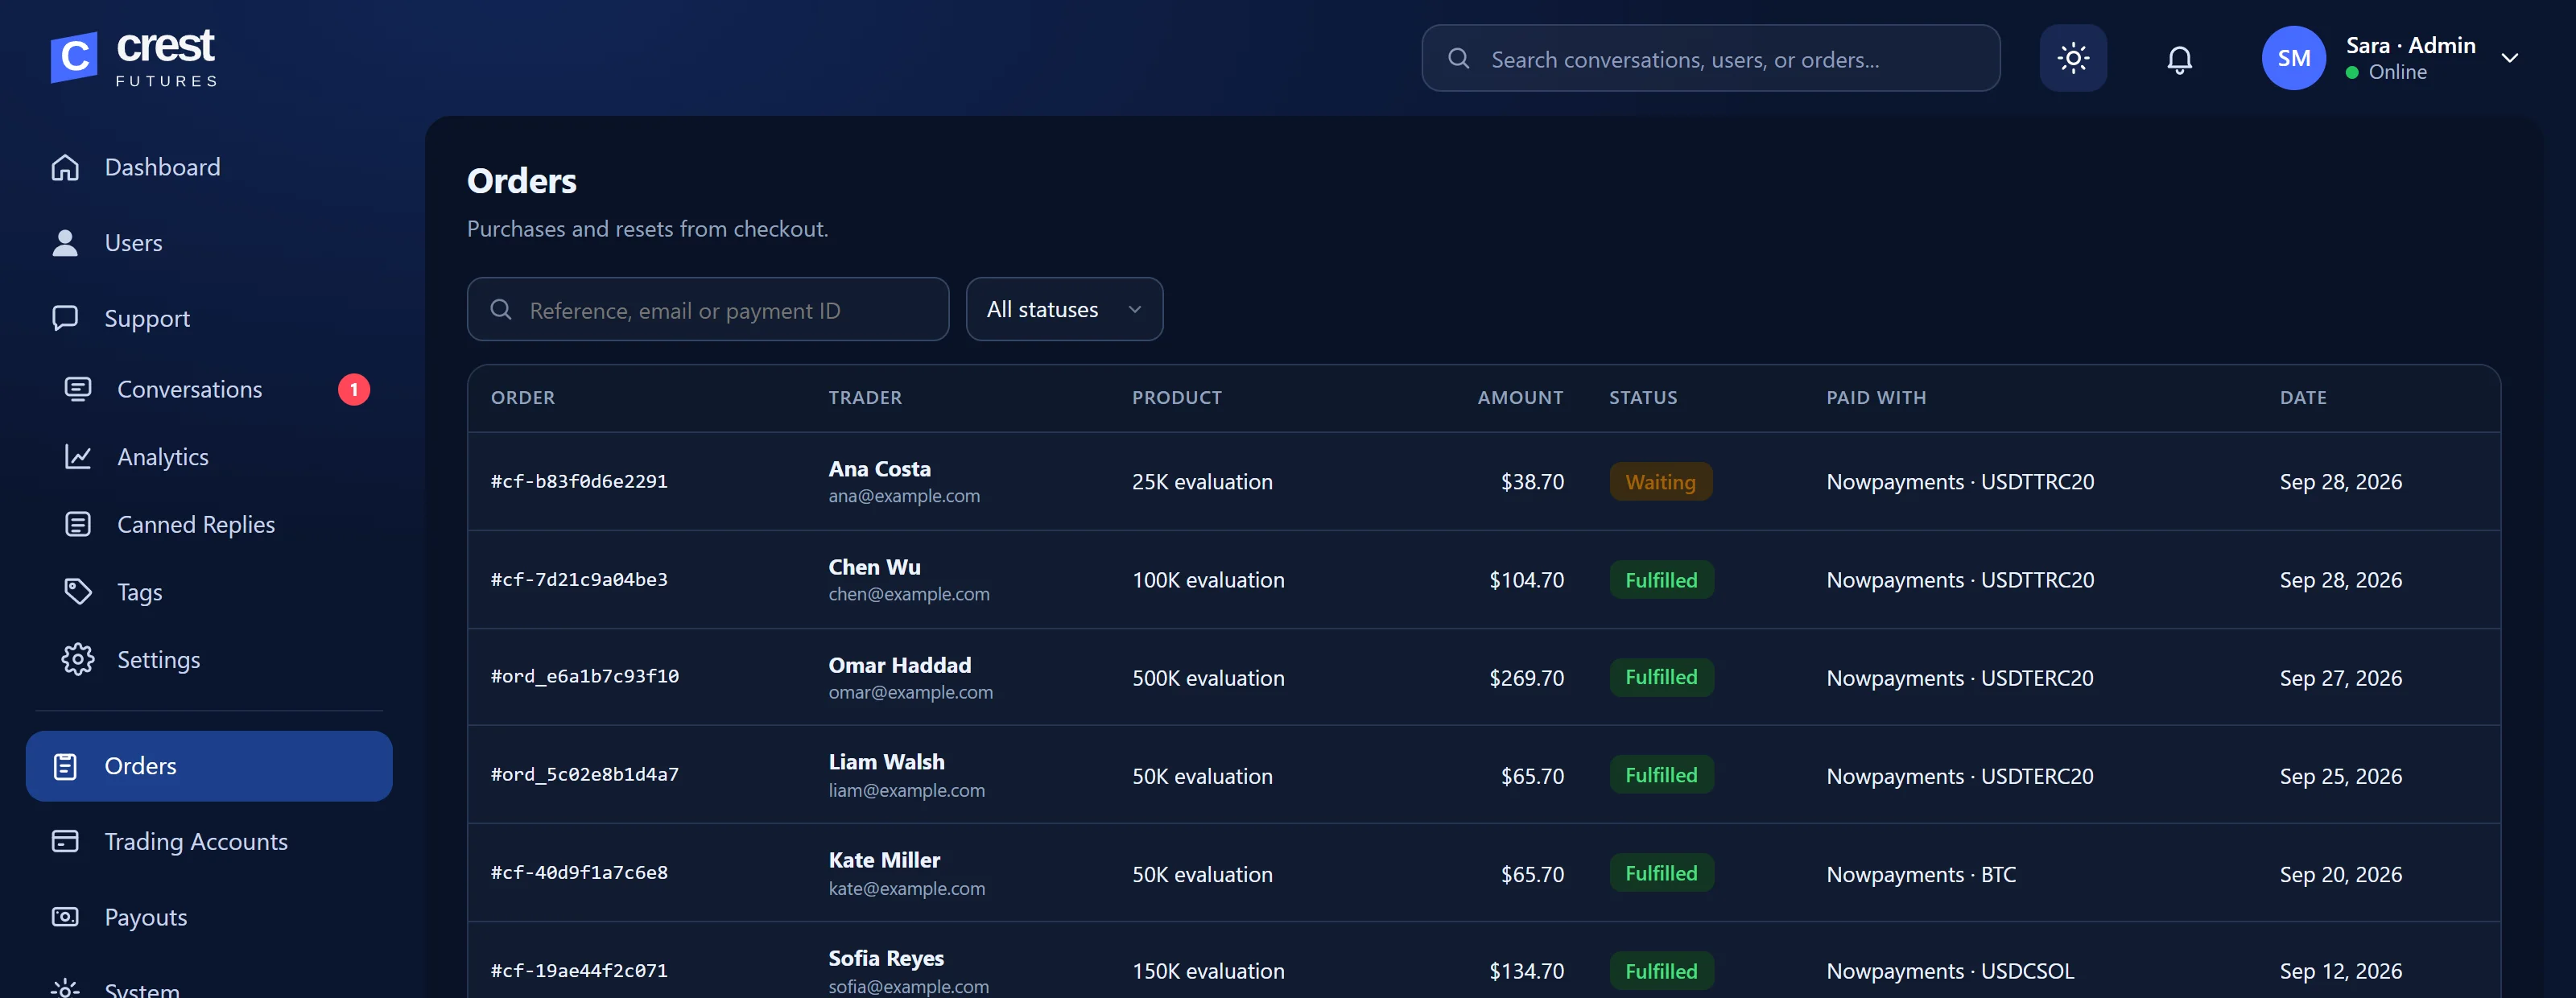
Task: Click trader name Kate Miller
Action: point(884,860)
